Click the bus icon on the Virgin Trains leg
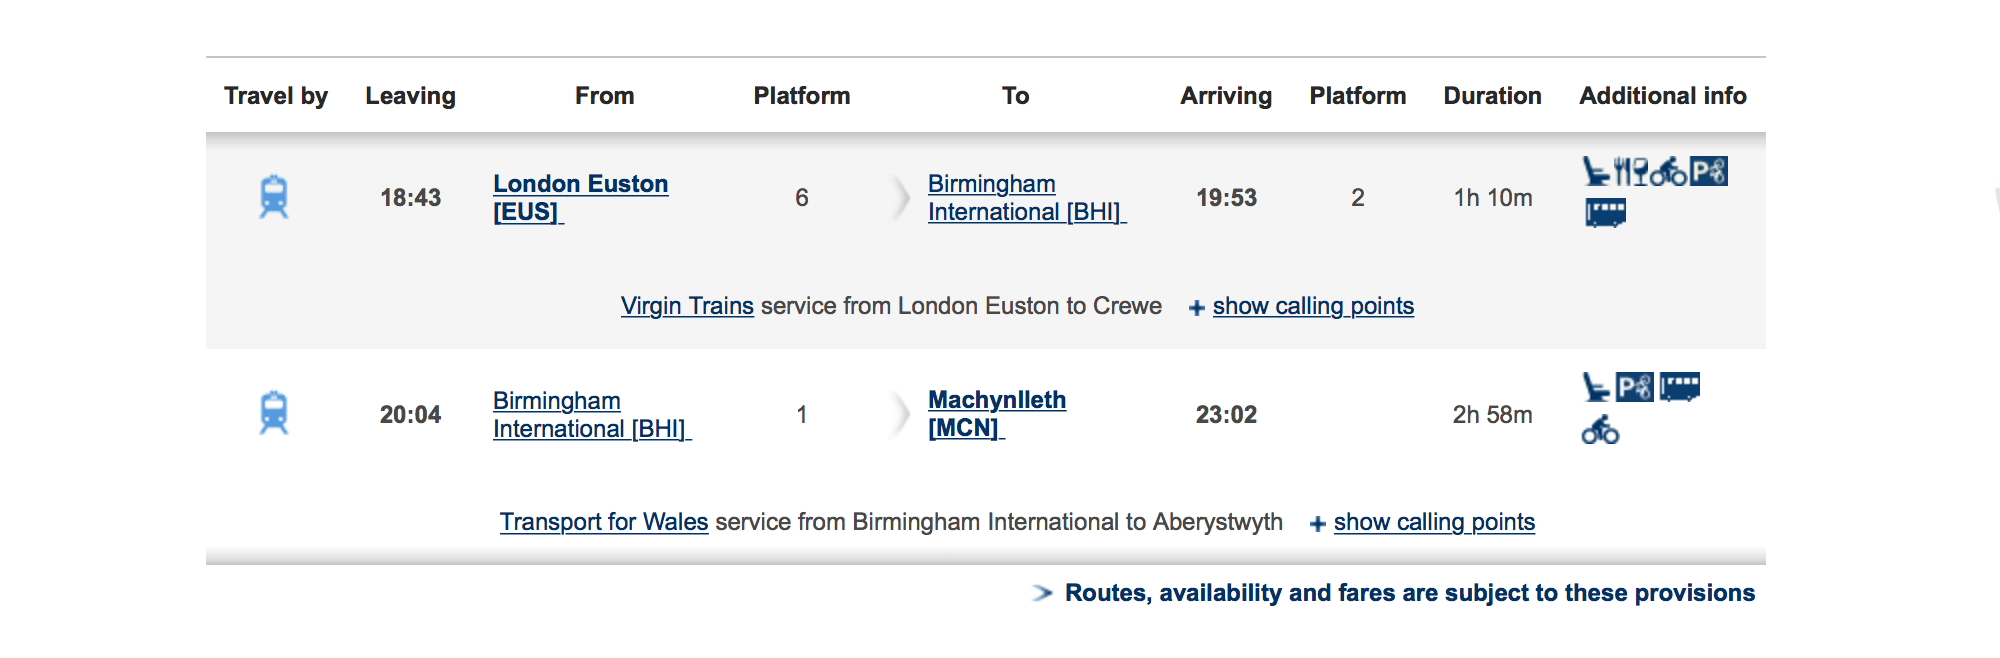Screen dimensions: 2000x658 tap(1606, 213)
